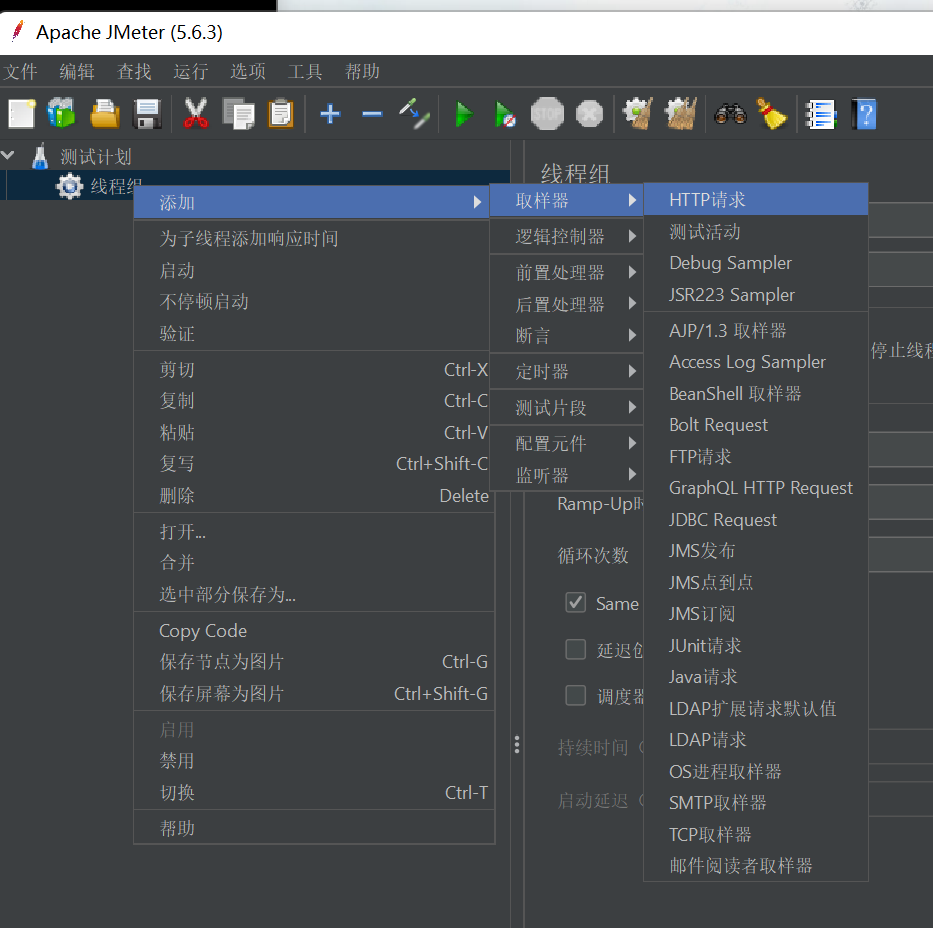Open the 查找 menu
The height and width of the screenshot is (928, 933).
point(134,71)
